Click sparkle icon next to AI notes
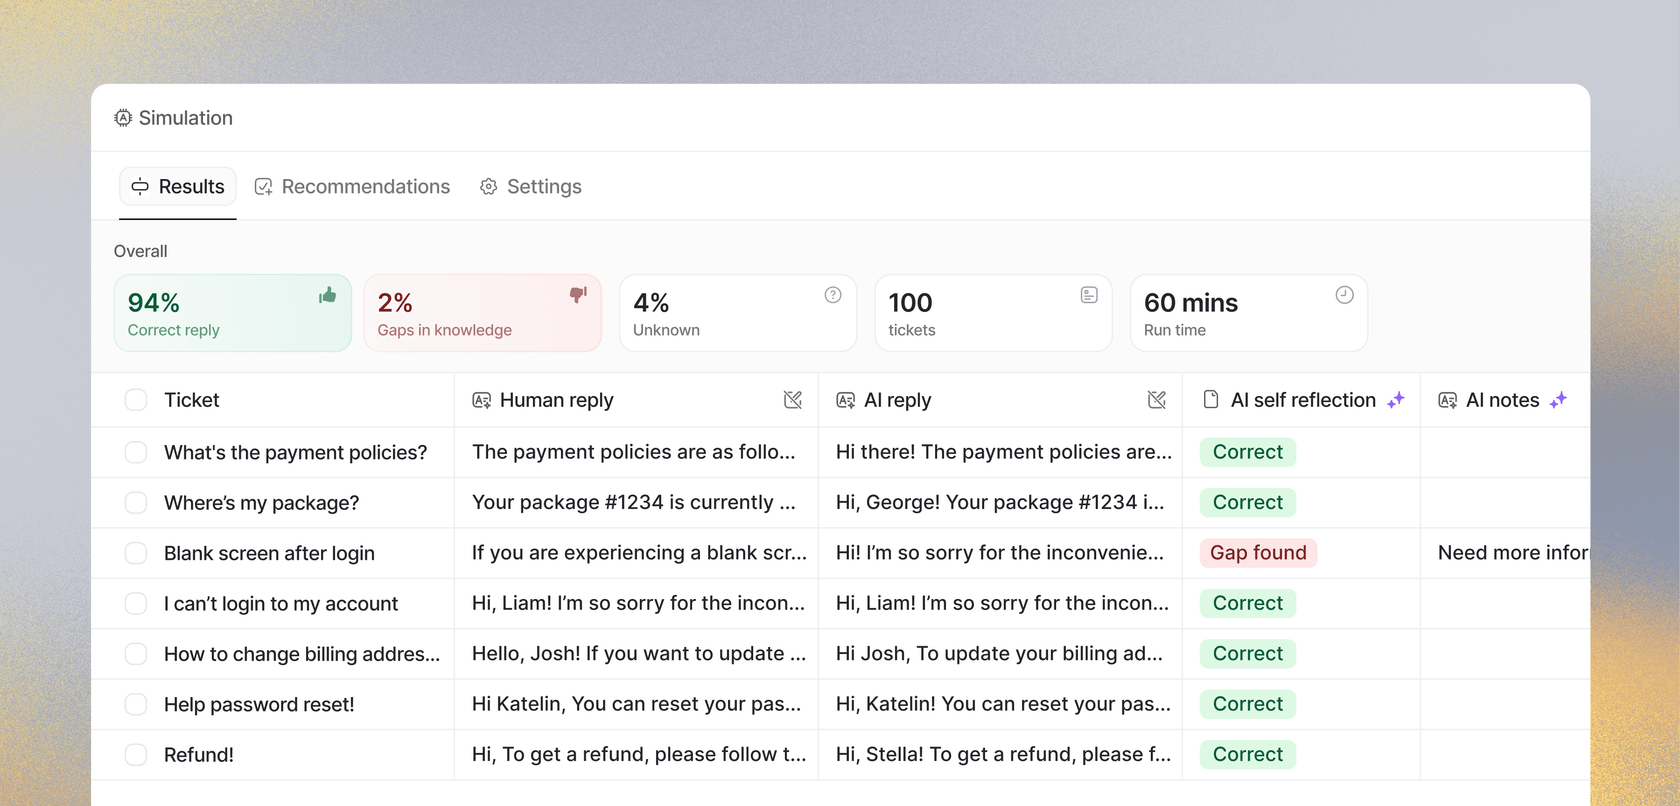The width and height of the screenshot is (1680, 806). click(x=1558, y=400)
